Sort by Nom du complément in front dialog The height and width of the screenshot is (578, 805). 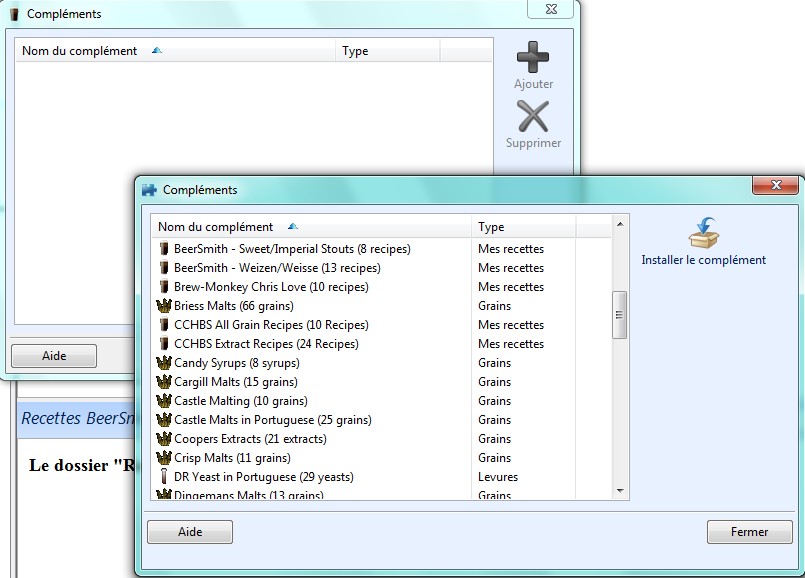[x=215, y=227]
